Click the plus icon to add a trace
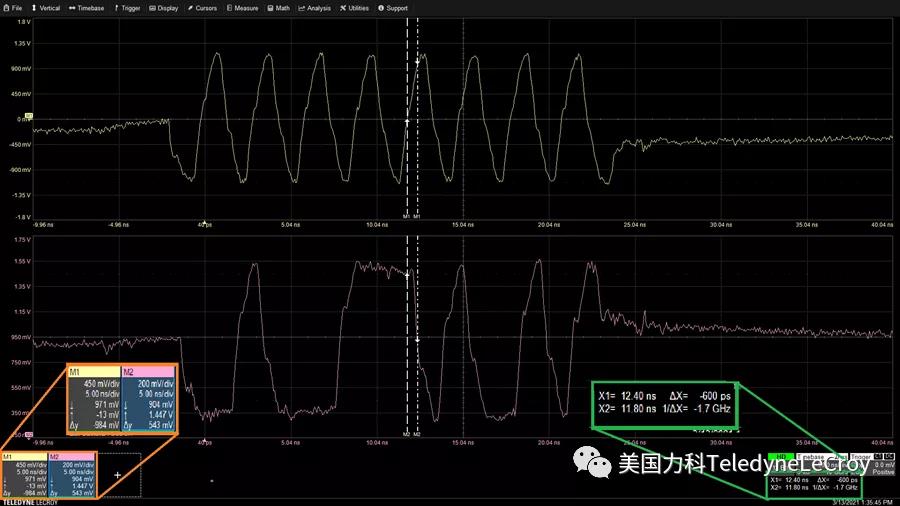900x506 pixels. [119, 477]
